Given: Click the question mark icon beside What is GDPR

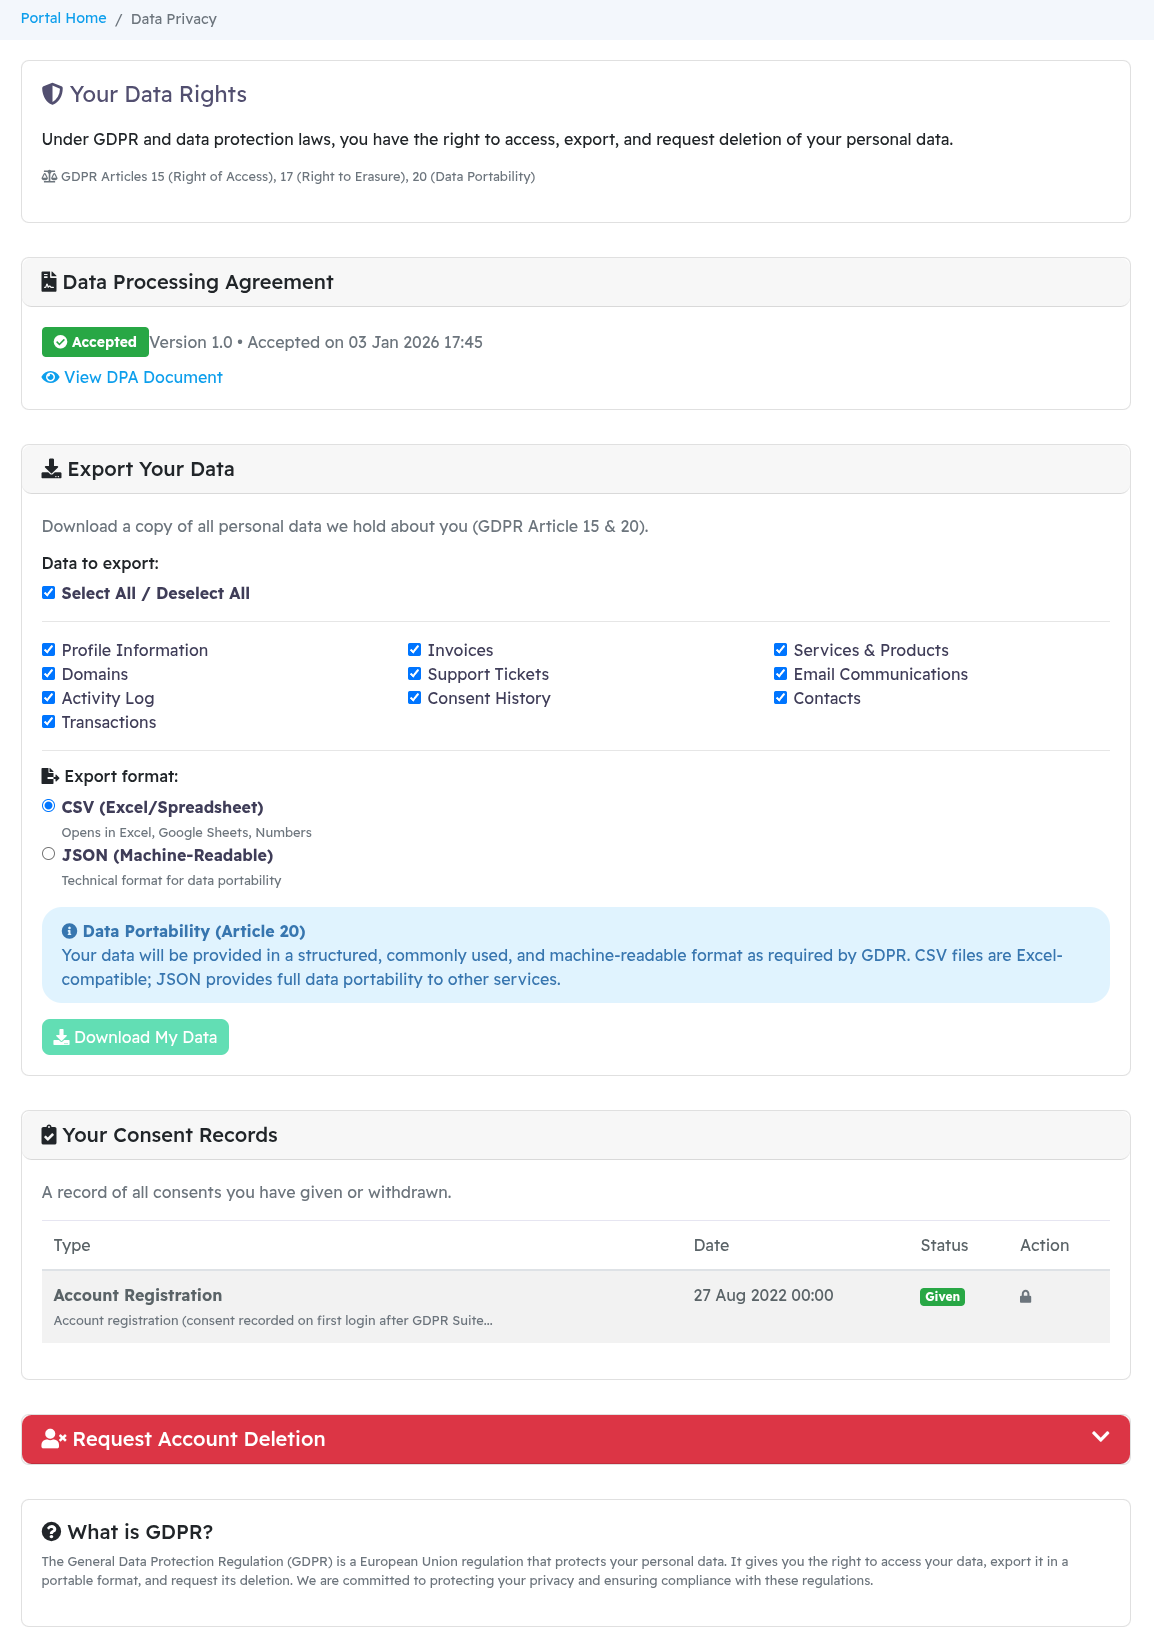Looking at the screenshot, I should (x=51, y=1532).
